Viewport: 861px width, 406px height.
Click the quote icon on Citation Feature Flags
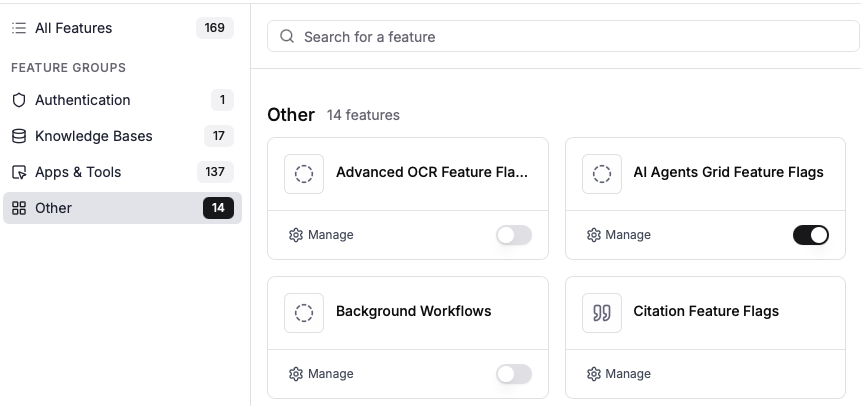(601, 312)
